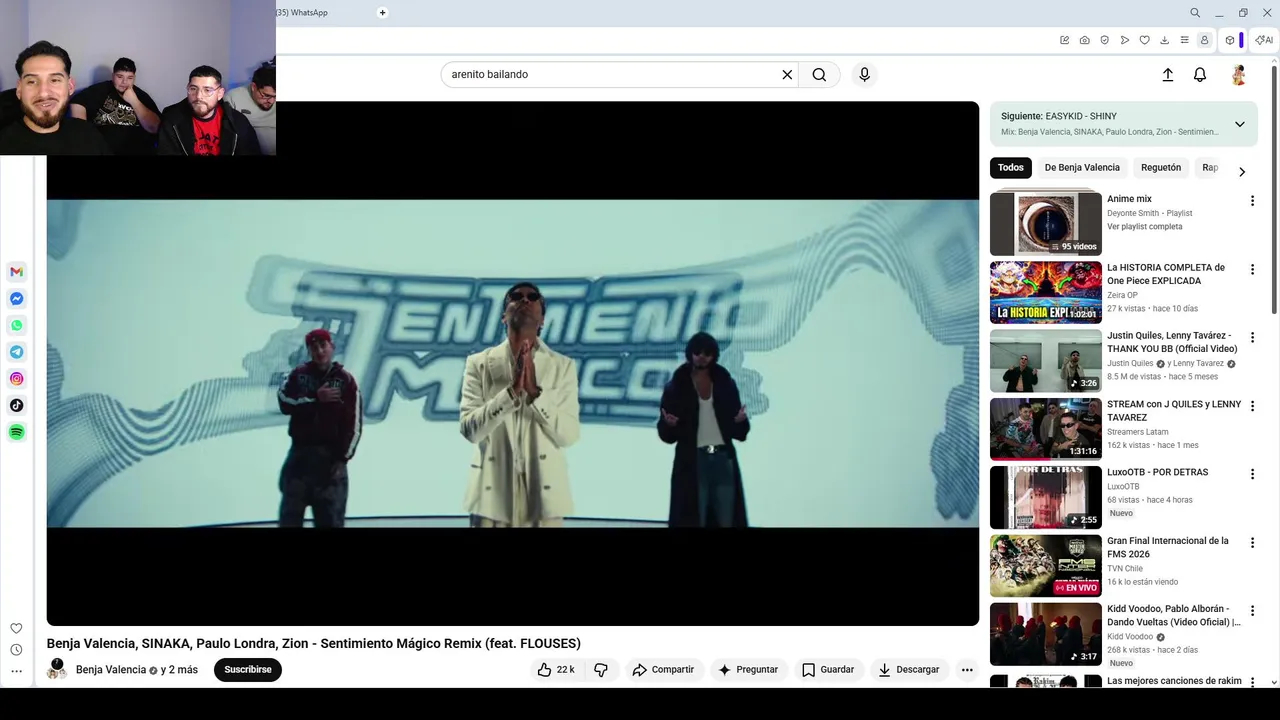Select the 'De Benja Valencia' filter chip
The height and width of the screenshot is (720, 1280).
(x=1082, y=168)
